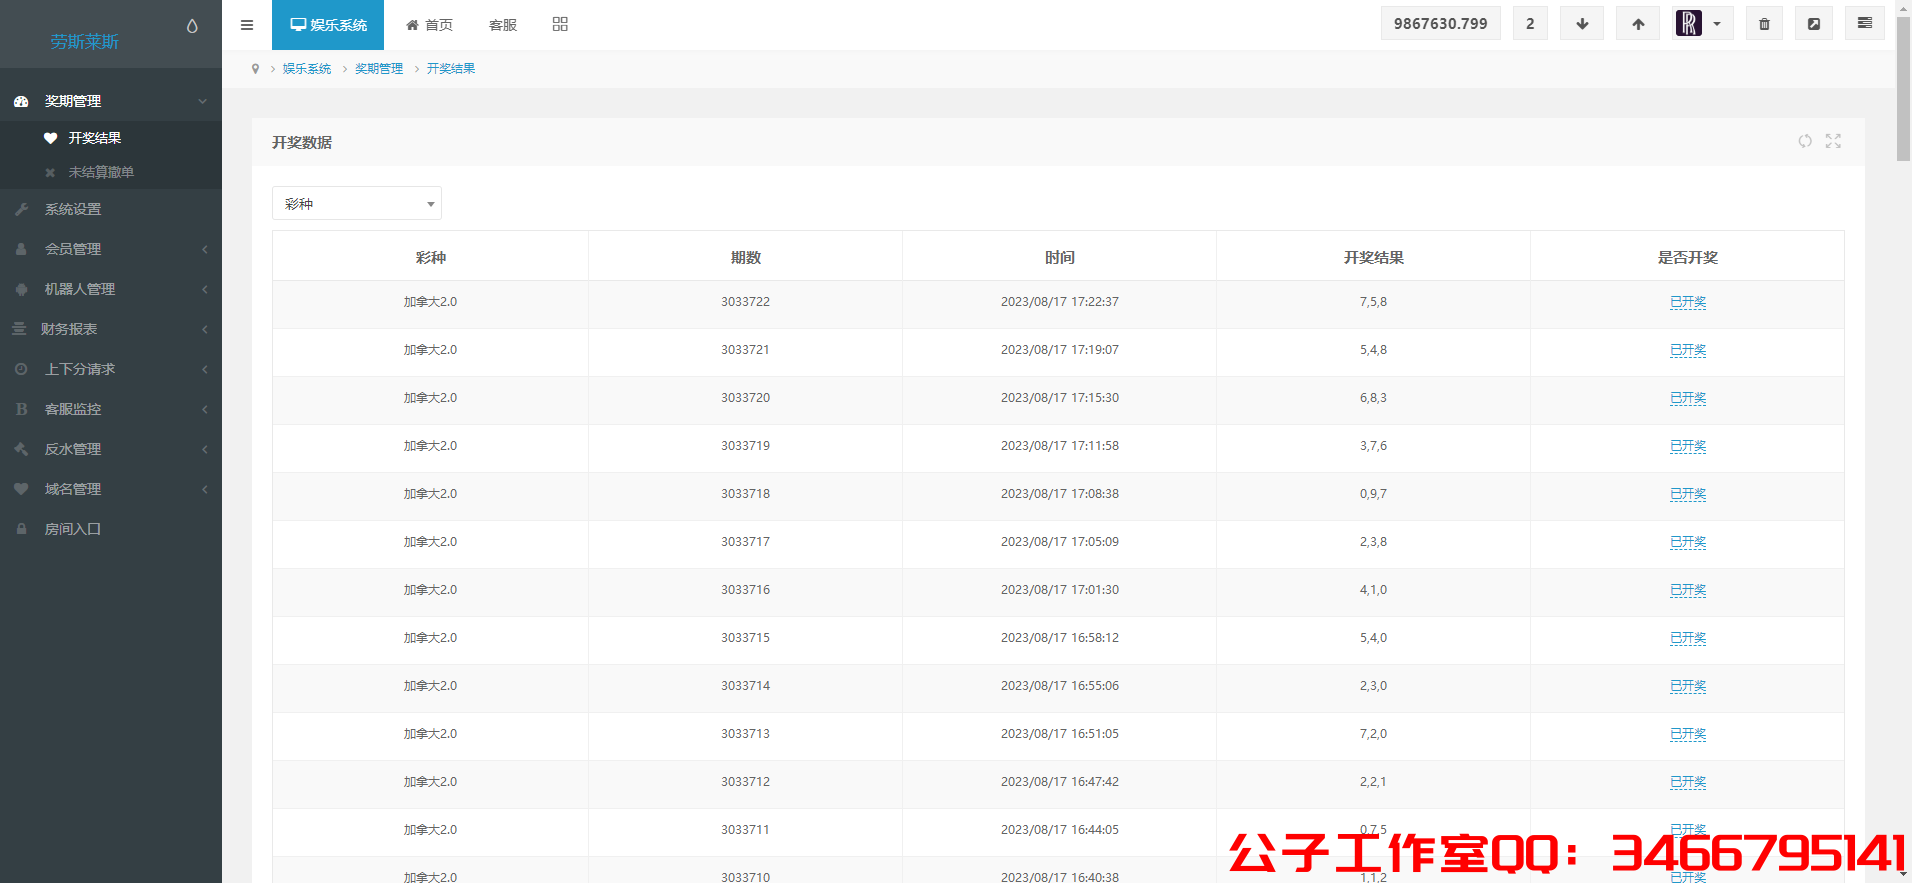
Task: Open the caret dropdown next to avatar
Action: point(1717,24)
